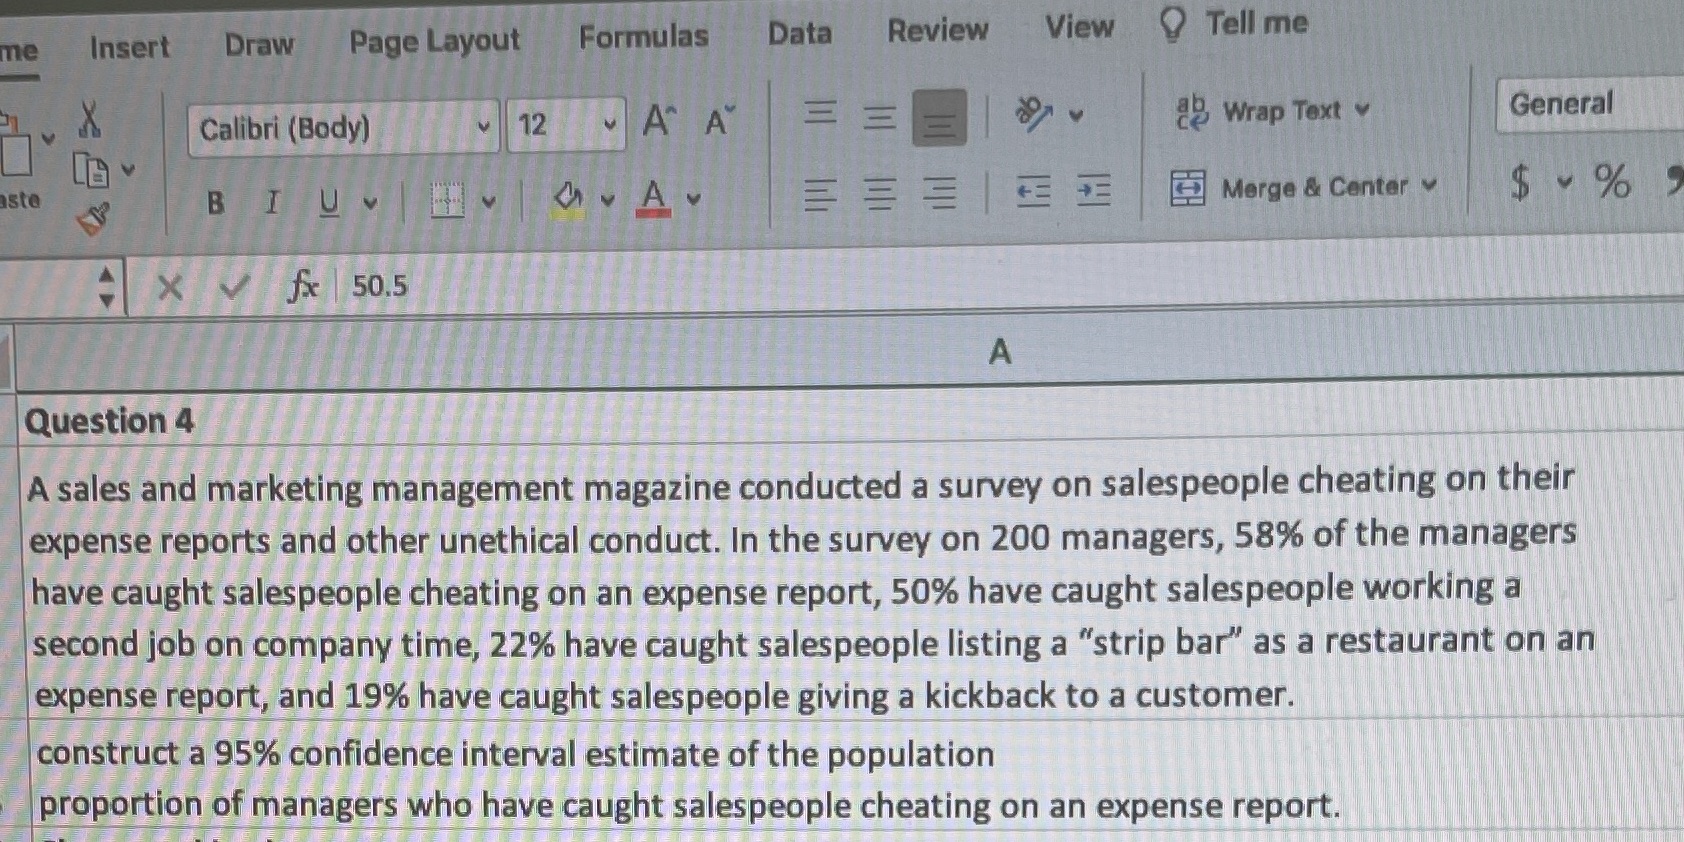Open Wrap Text dropdown arrow
This screenshot has height=842, width=1684.
(x=1361, y=109)
